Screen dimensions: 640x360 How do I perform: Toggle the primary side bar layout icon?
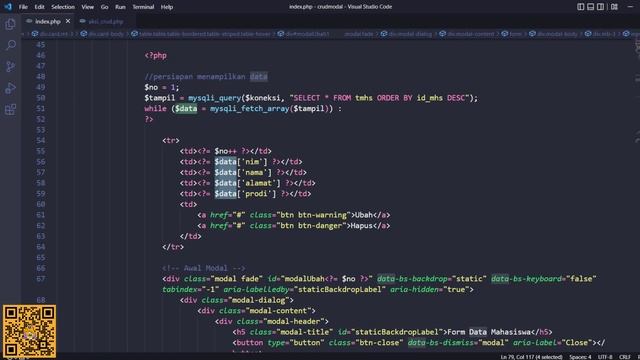coord(580,7)
